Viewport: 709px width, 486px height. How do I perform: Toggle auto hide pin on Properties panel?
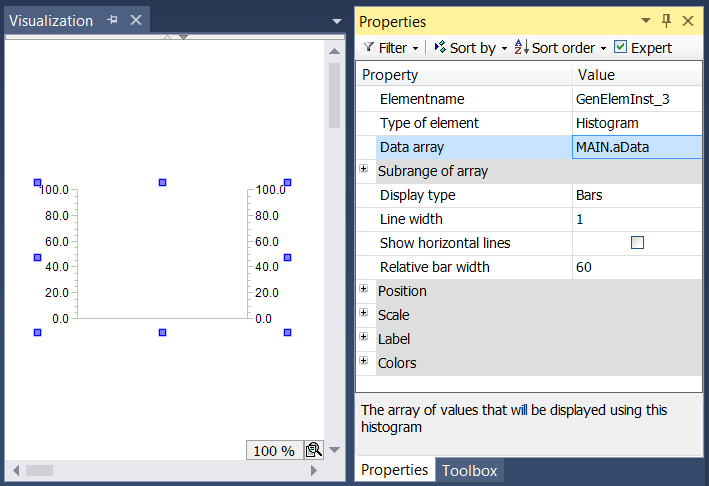click(666, 20)
